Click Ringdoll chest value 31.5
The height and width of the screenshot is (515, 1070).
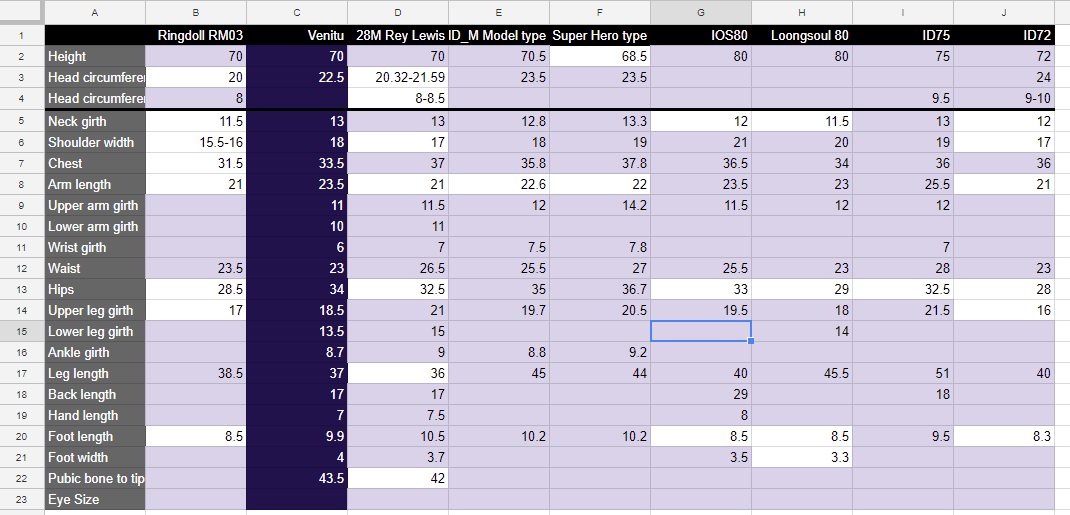pyautogui.click(x=197, y=164)
